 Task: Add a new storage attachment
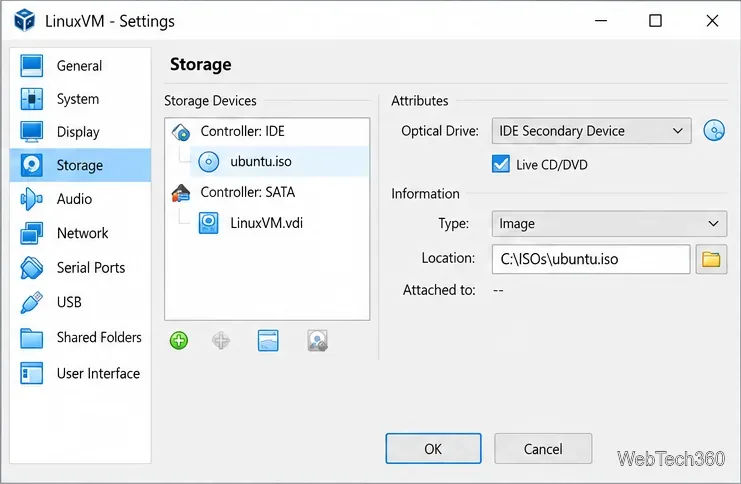coord(268,340)
